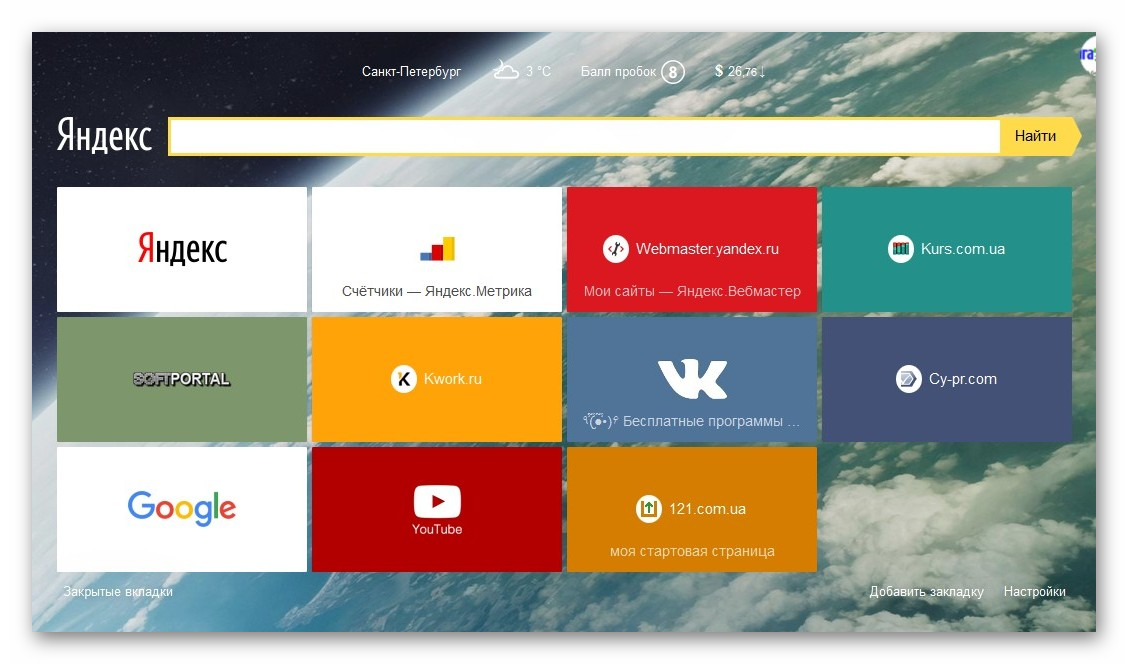The width and height of the screenshot is (1128, 664).
Task: Click the Kwork.ru round icon
Action: click(404, 379)
